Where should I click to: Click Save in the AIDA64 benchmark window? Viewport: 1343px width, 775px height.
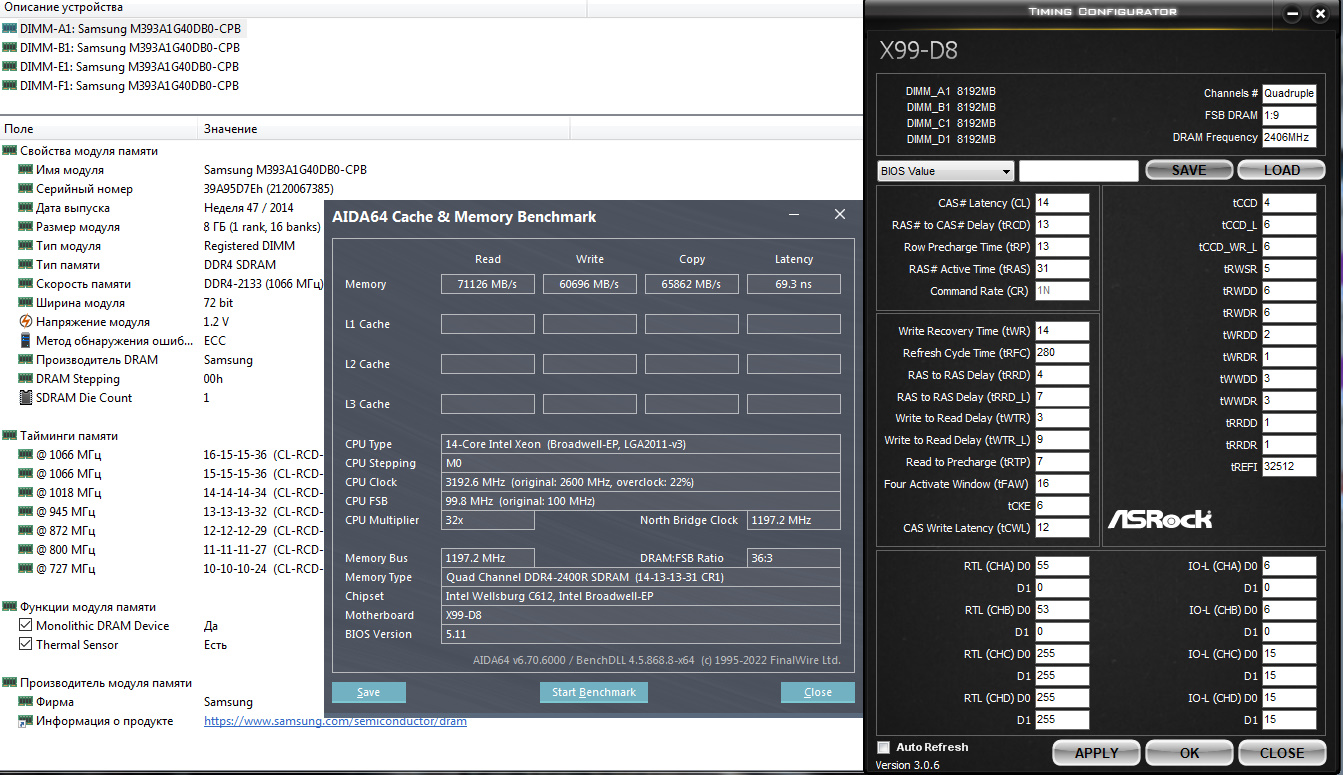click(369, 692)
